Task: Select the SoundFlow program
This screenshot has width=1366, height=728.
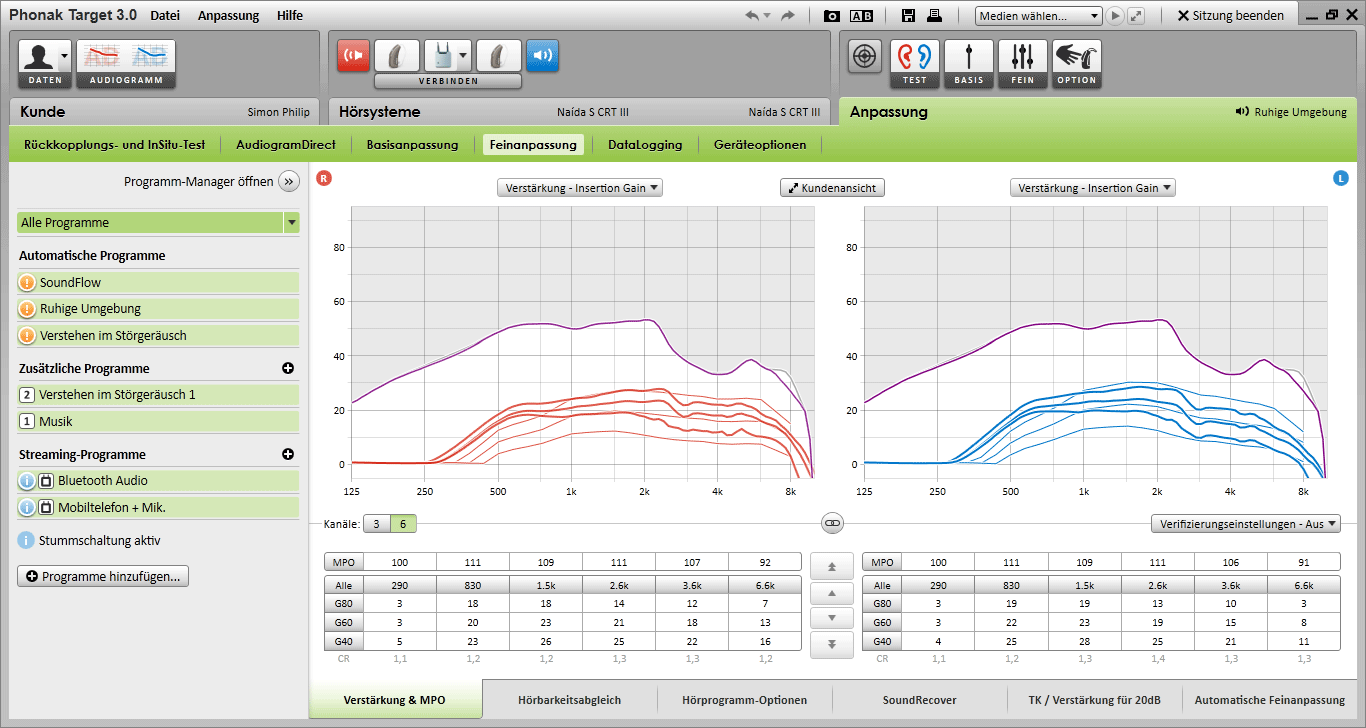Action: coord(158,282)
